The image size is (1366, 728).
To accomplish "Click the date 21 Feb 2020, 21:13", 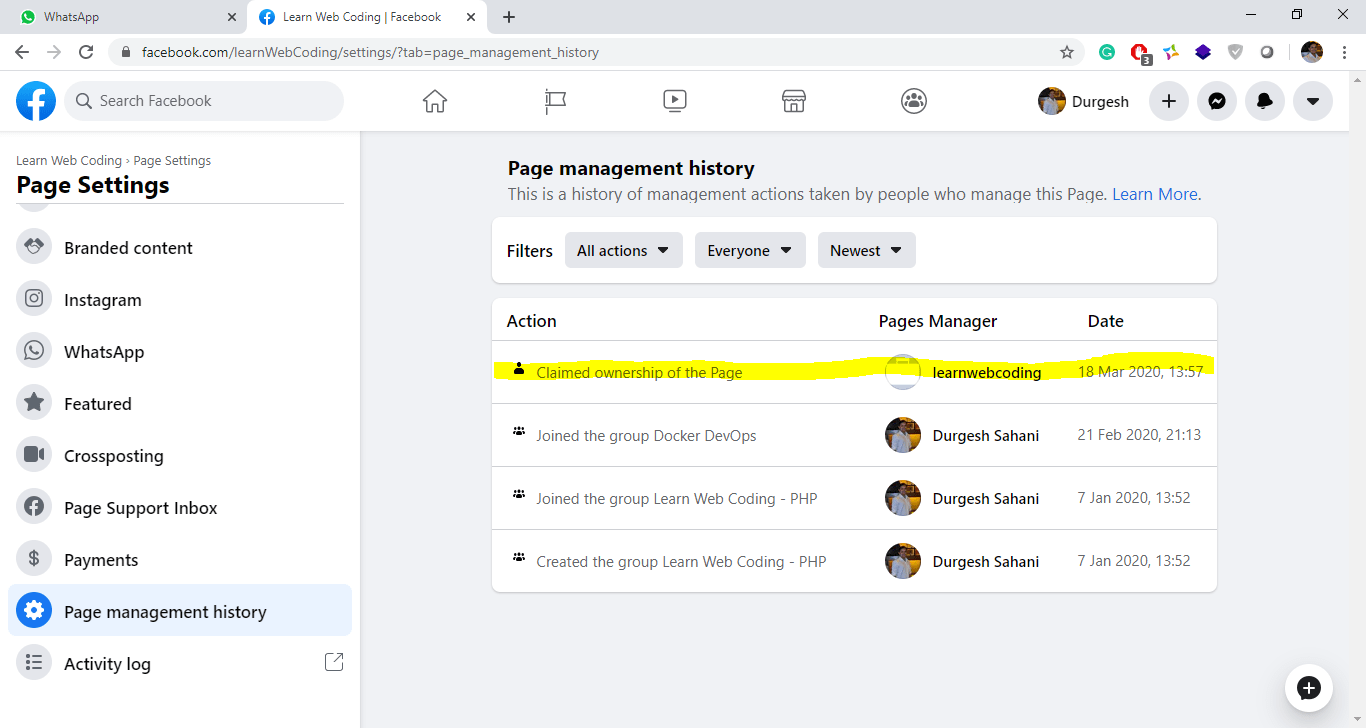I will [1139, 435].
